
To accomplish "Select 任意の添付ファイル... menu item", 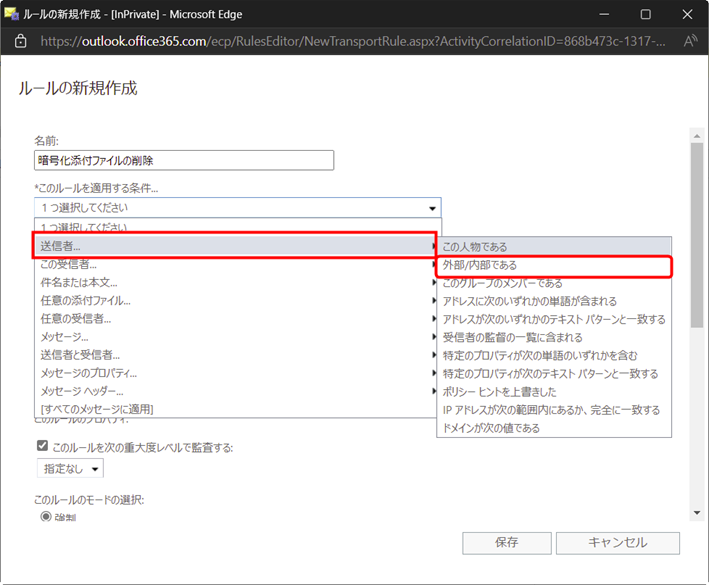I will [x=235, y=301].
